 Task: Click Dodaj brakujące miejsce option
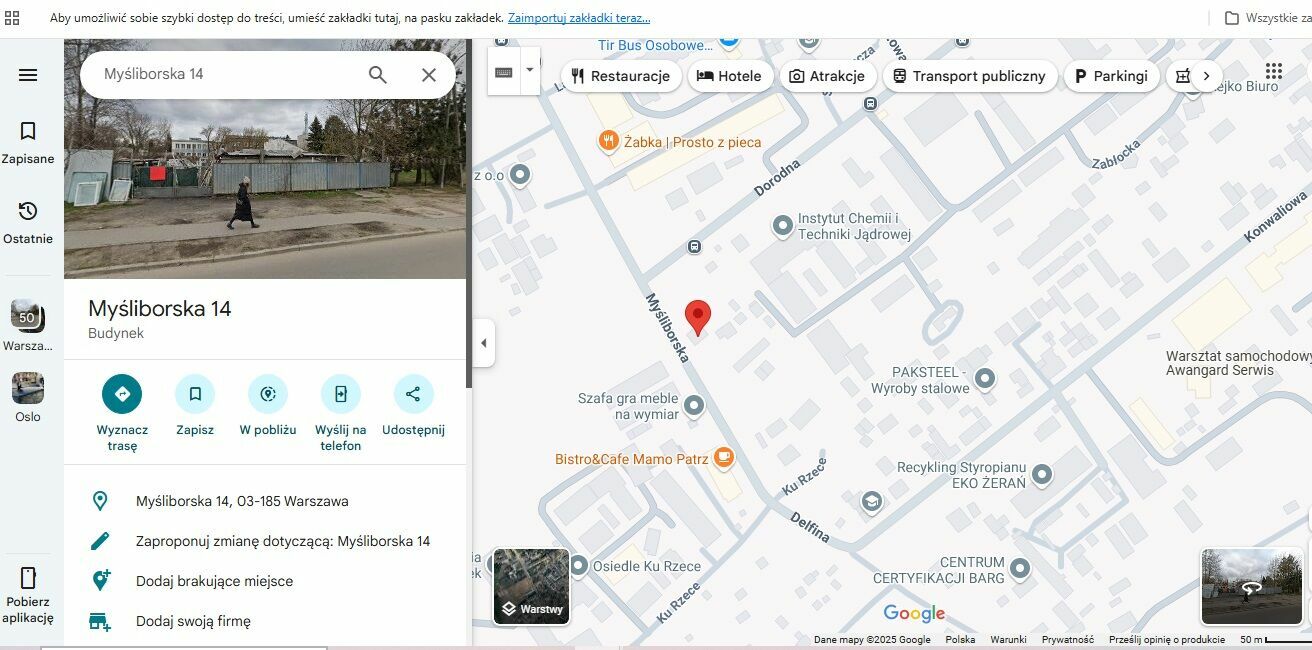point(214,581)
